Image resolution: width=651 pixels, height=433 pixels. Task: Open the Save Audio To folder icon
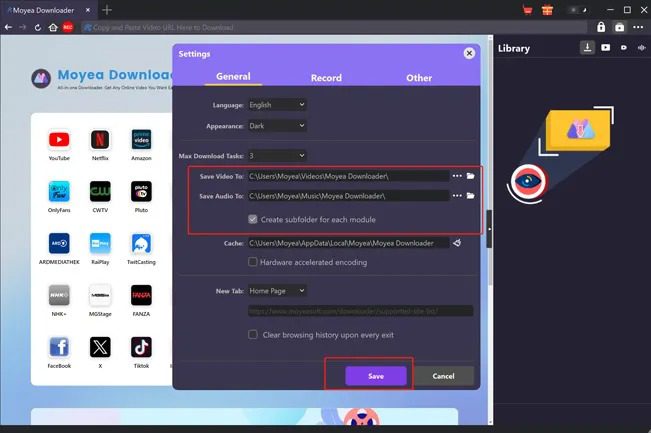(x=471, y=196)
